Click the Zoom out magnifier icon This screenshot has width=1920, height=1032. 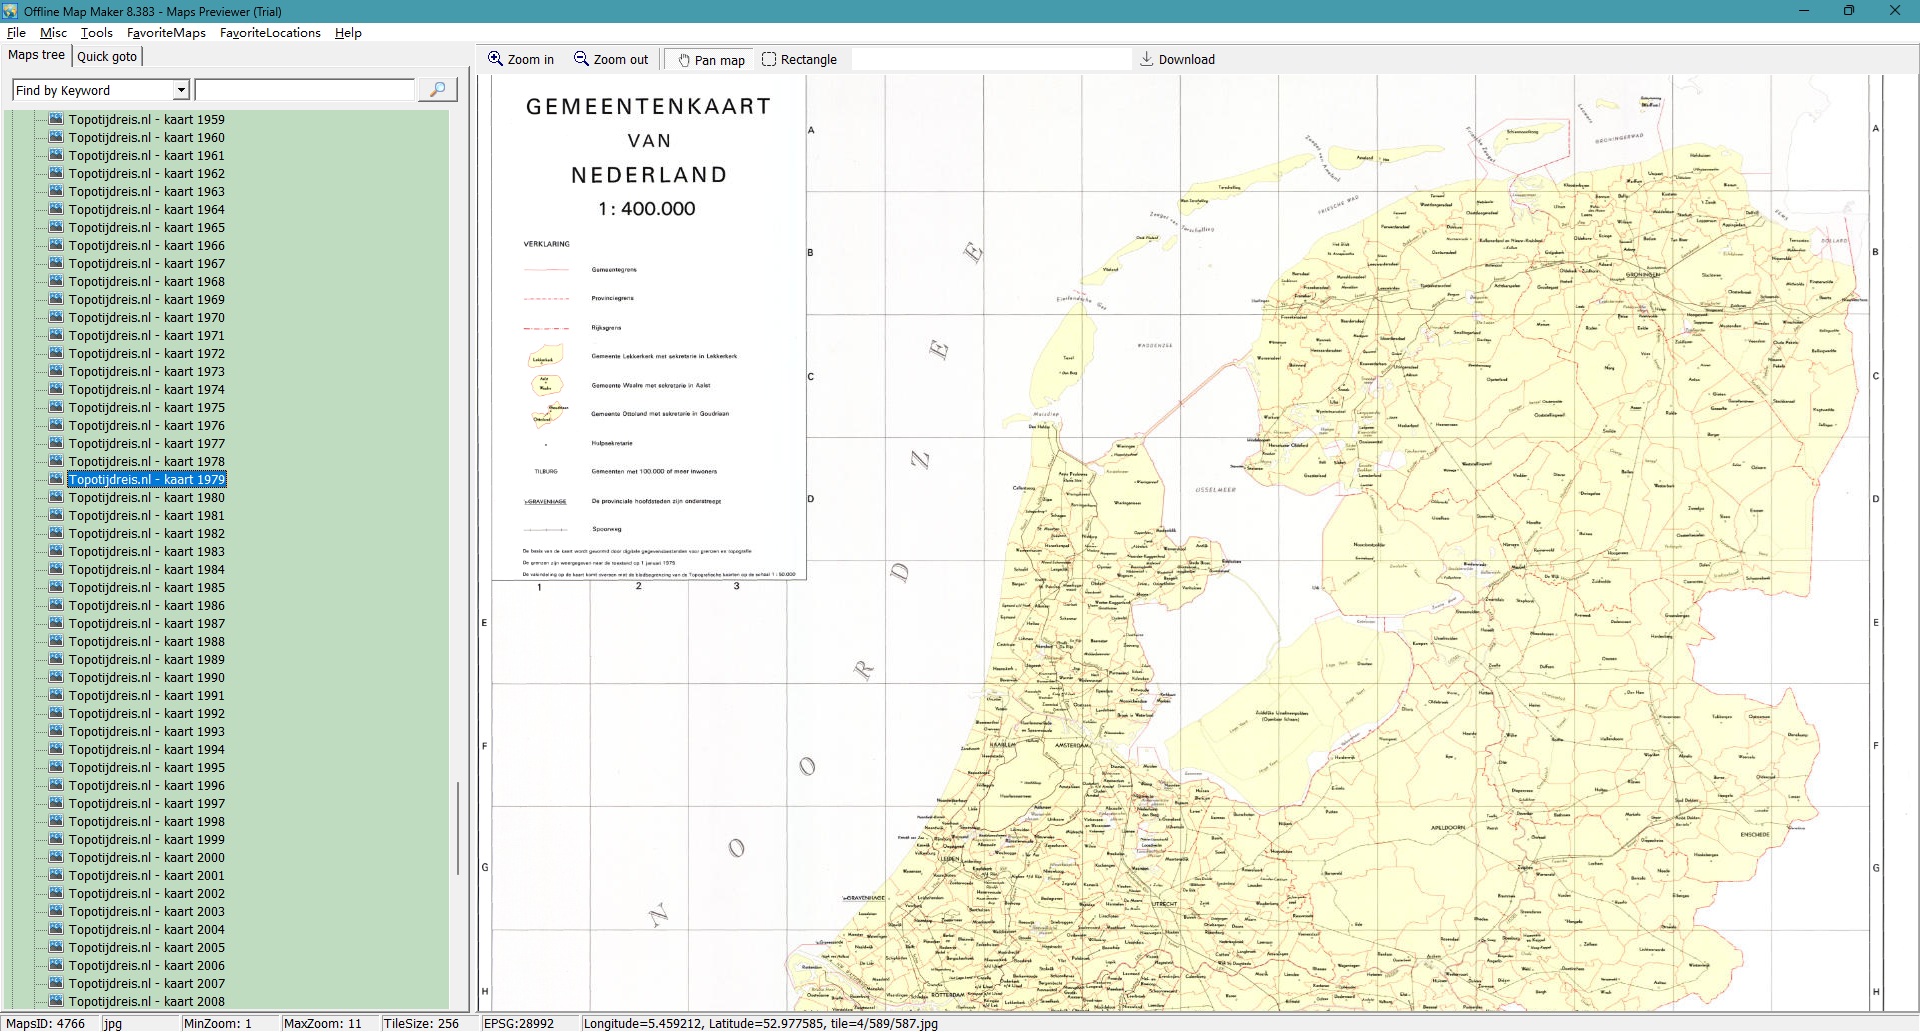tap(581, 59)
